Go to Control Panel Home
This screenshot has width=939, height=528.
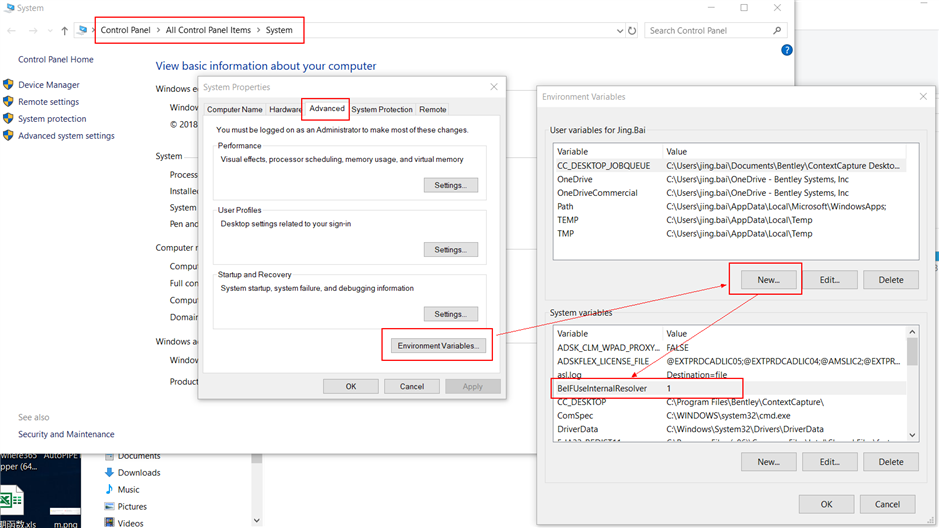(56, 59)
